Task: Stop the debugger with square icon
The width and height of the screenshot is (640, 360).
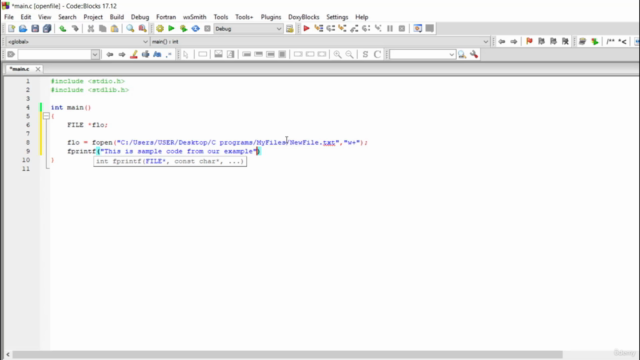Action: click(402, 29)
